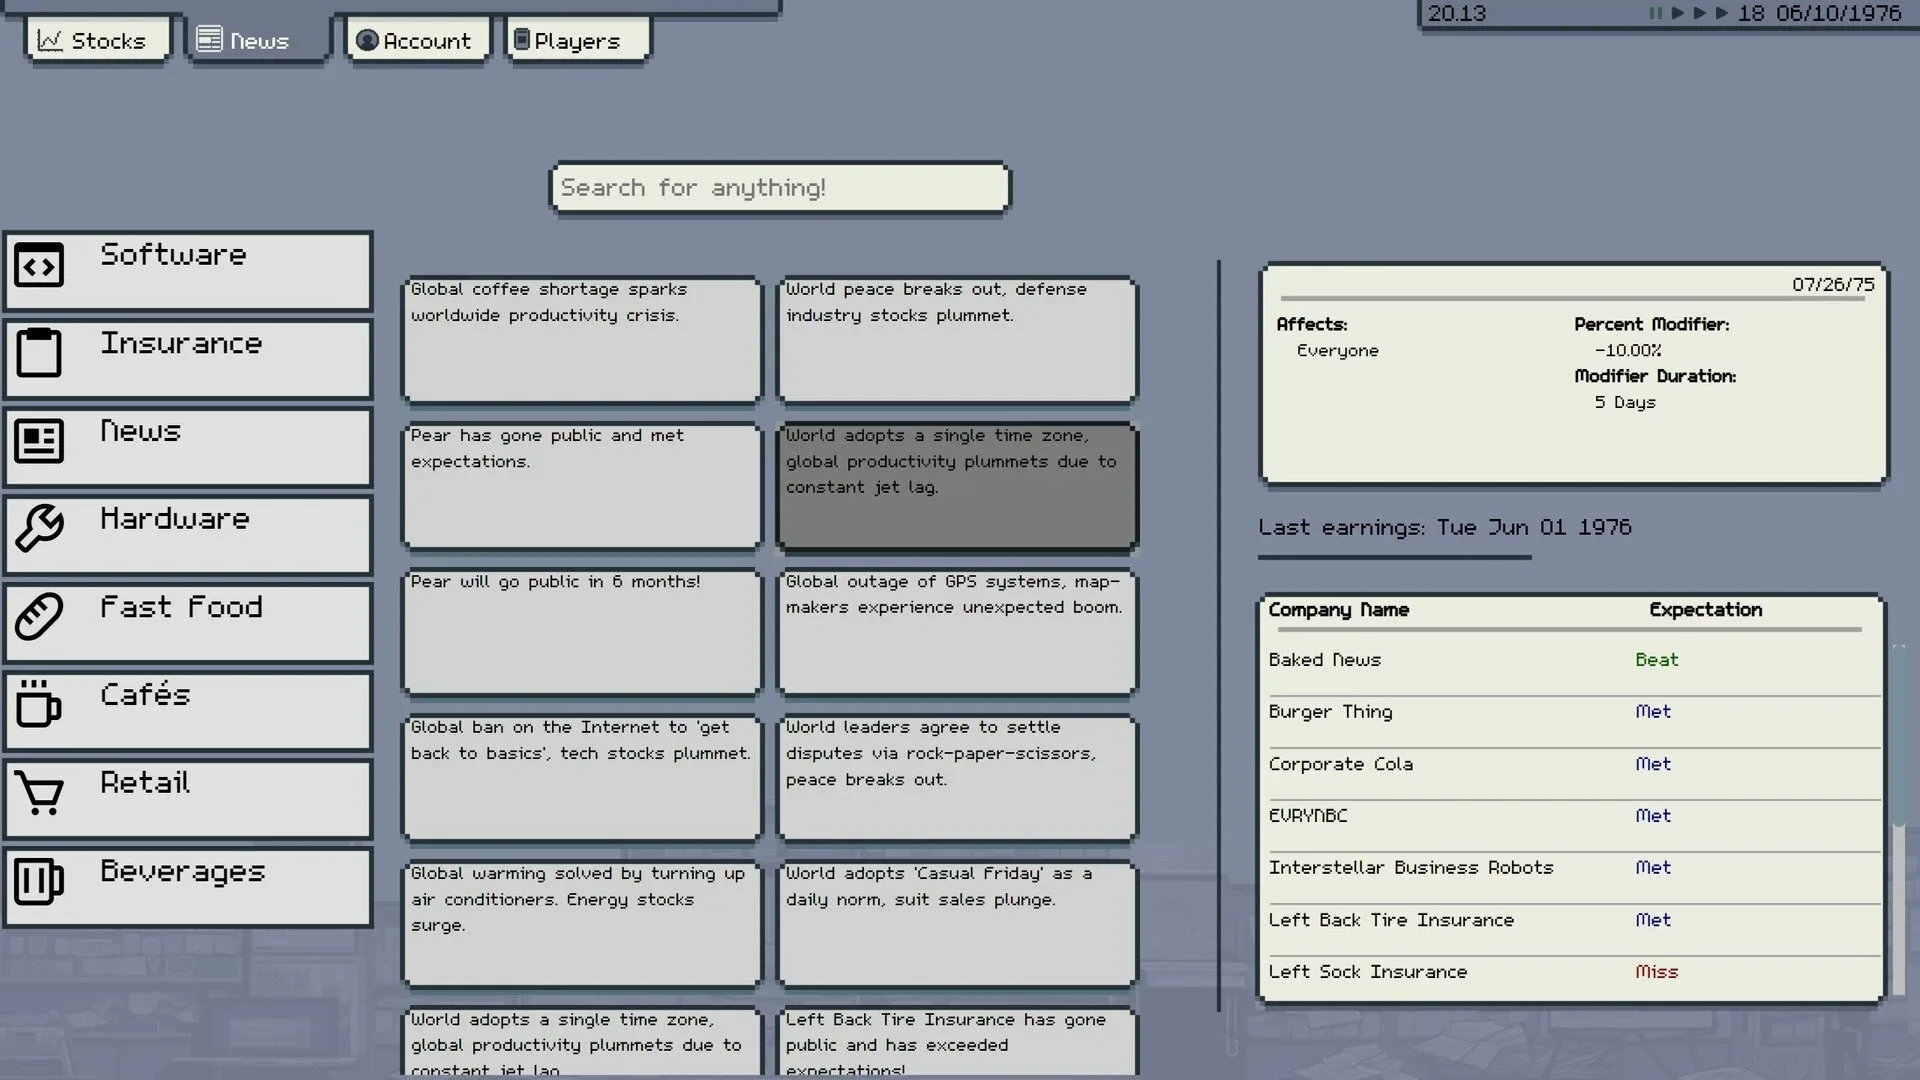Open the Retail shopping cart category
Screen dimensions: 1920x1080
[188, 798]
